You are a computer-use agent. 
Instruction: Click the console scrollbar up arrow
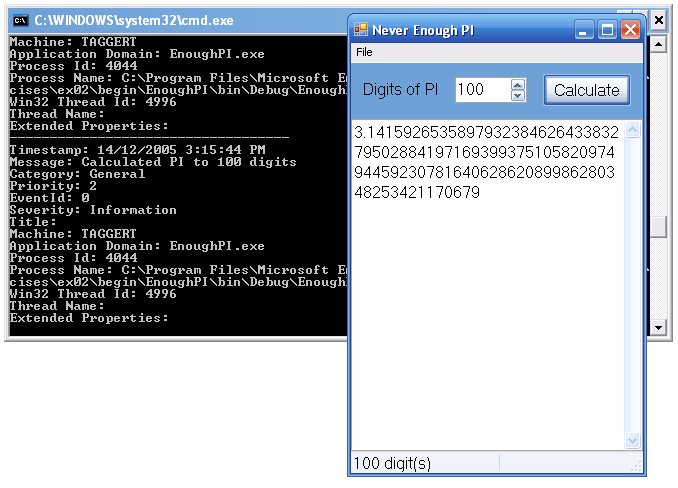click(658, 44)
